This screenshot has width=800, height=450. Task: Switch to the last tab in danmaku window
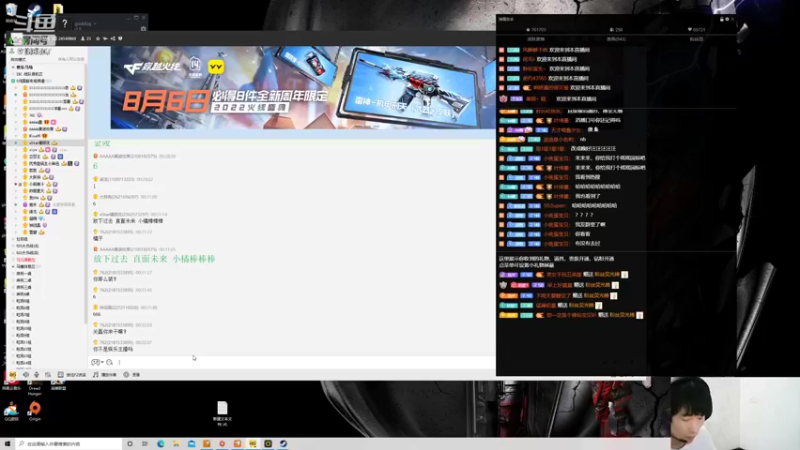point(696,39)
